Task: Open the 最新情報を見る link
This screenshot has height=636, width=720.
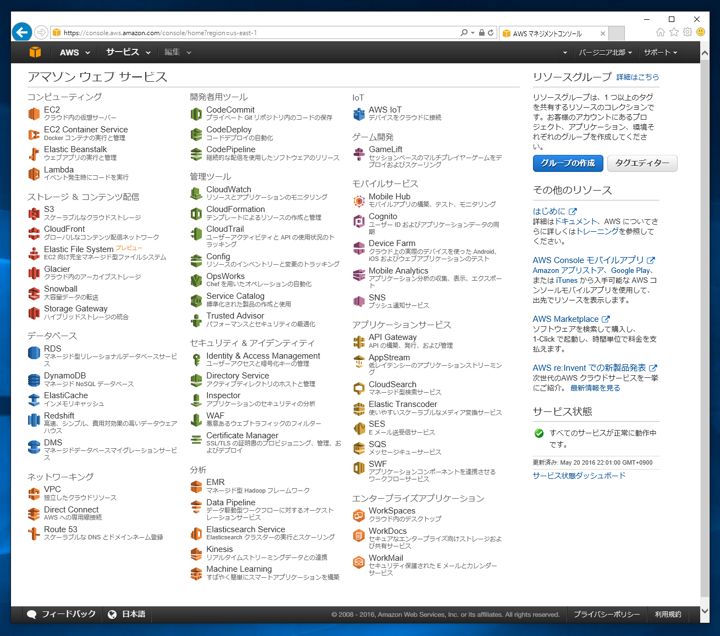Action: [595, 388]
